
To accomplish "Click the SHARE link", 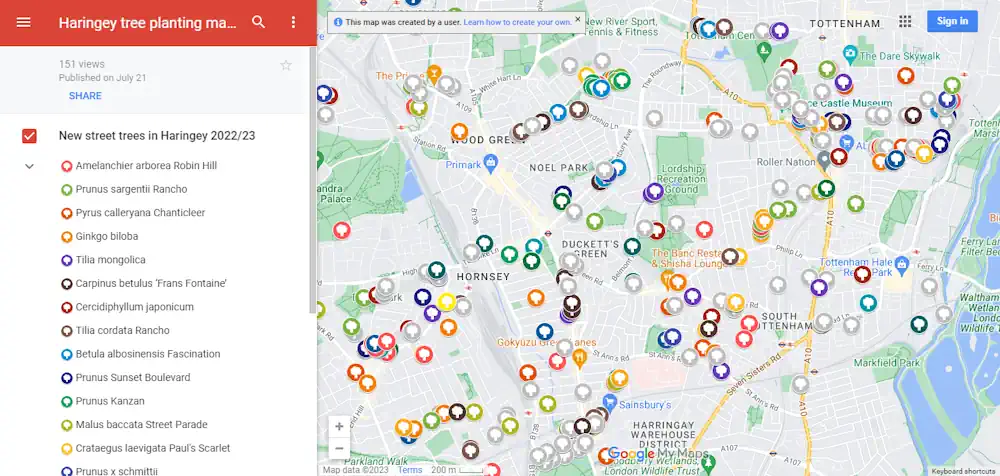I will (85, 96).
